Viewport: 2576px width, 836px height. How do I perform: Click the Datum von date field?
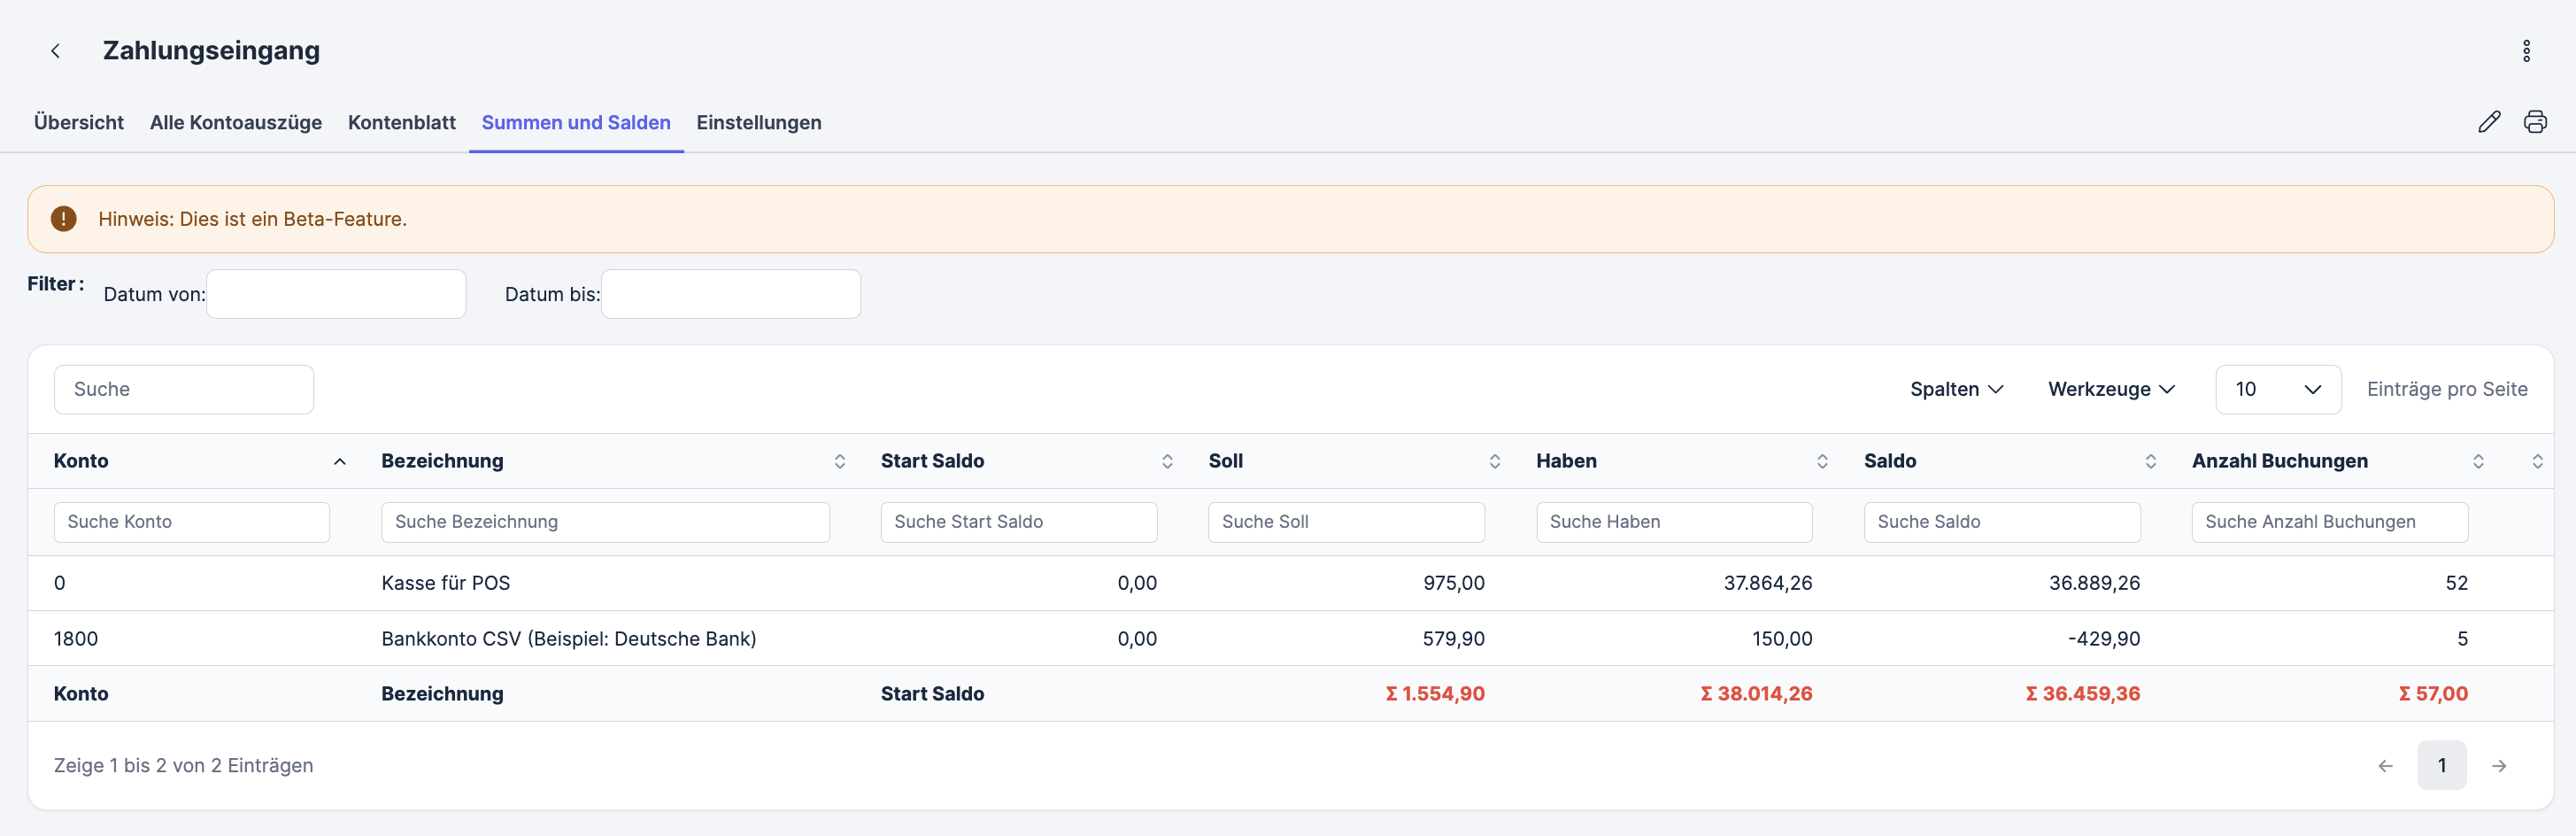(x=336, y=294)
